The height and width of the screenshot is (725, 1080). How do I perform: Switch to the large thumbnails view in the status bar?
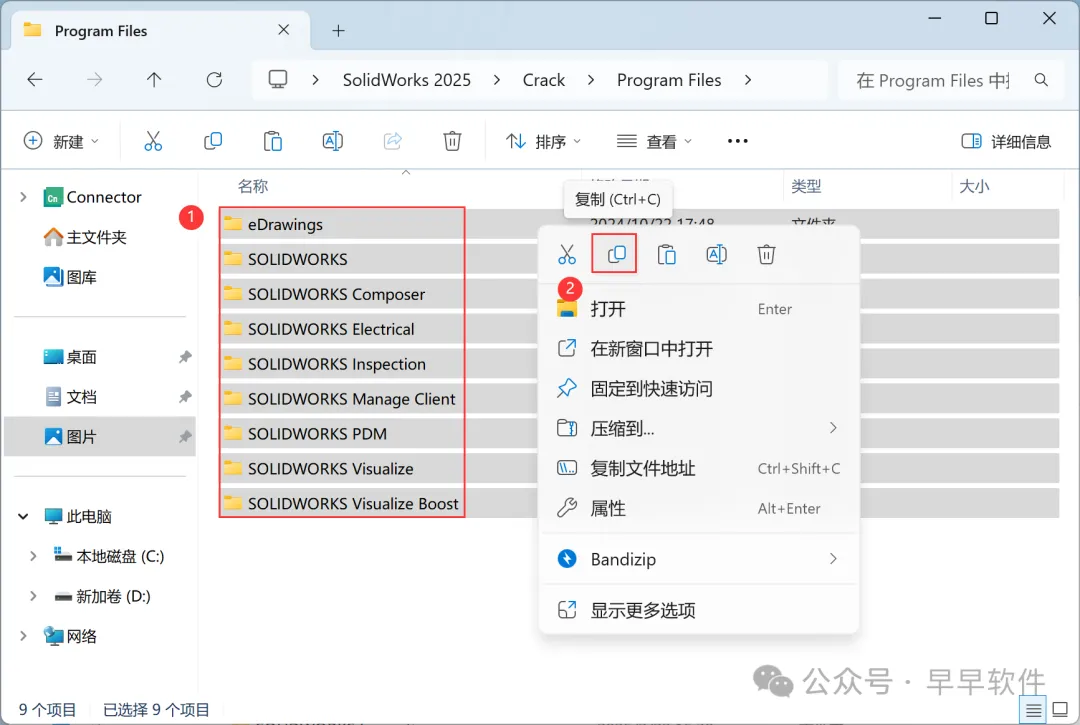(1061, 710)
